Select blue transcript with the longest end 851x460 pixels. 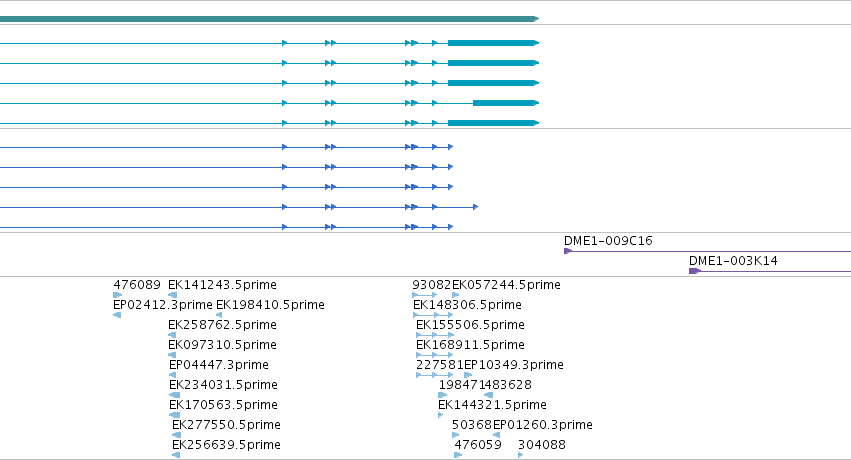239,207
